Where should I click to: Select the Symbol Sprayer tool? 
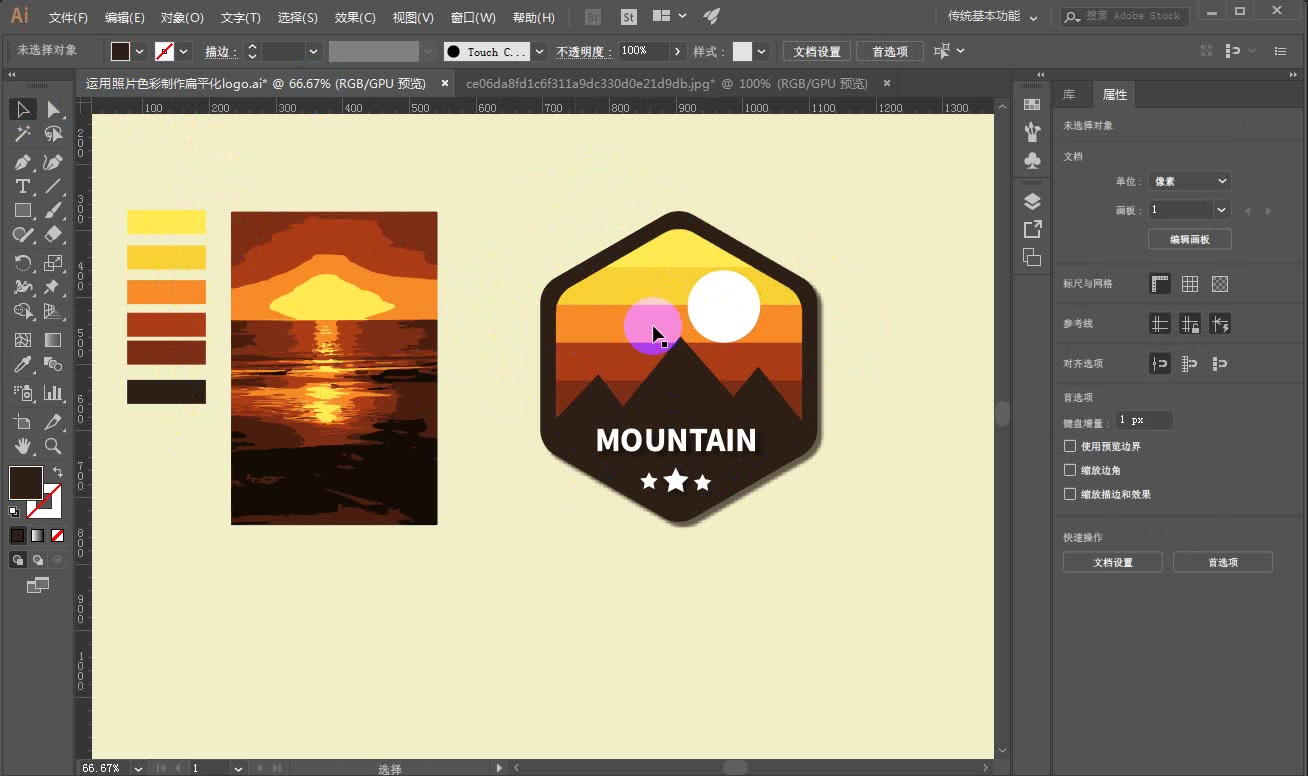click(22, 393)
